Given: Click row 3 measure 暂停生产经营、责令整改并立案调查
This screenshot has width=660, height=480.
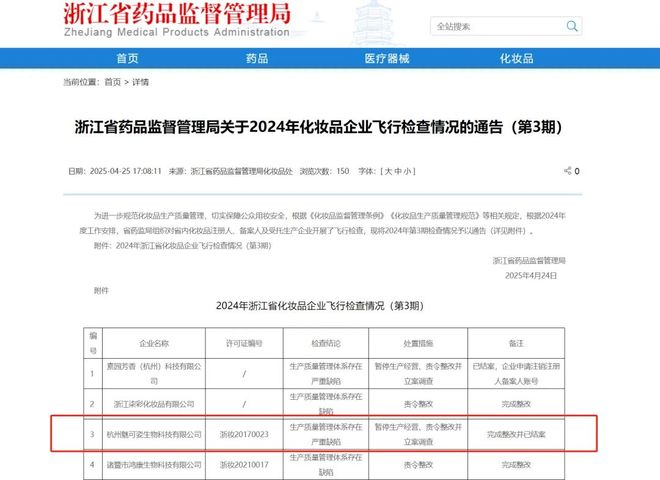Looking at the screenshot, I should [418, 434].
